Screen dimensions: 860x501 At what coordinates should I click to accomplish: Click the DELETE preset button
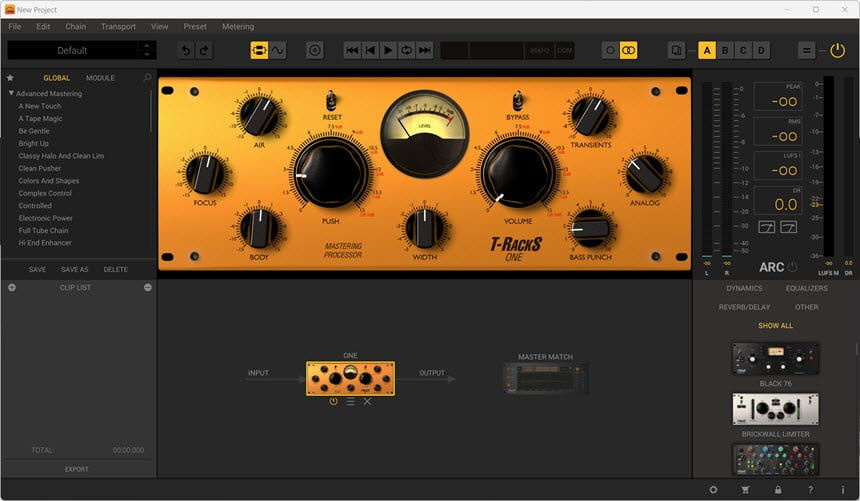pos(116,269)
